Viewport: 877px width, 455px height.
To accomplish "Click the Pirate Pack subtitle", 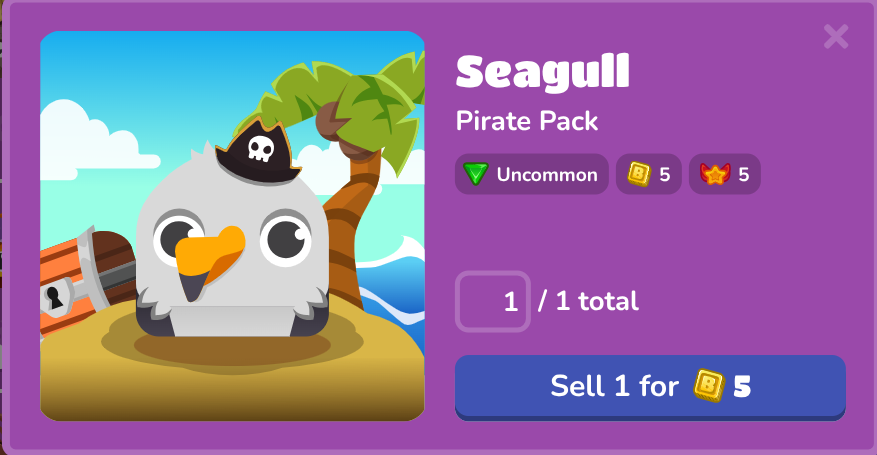I will click(527, 121).
